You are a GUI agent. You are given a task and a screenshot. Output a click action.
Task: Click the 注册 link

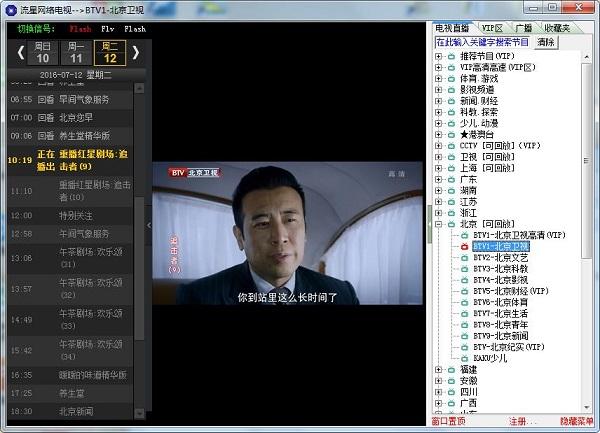click(x=521, y=421)
